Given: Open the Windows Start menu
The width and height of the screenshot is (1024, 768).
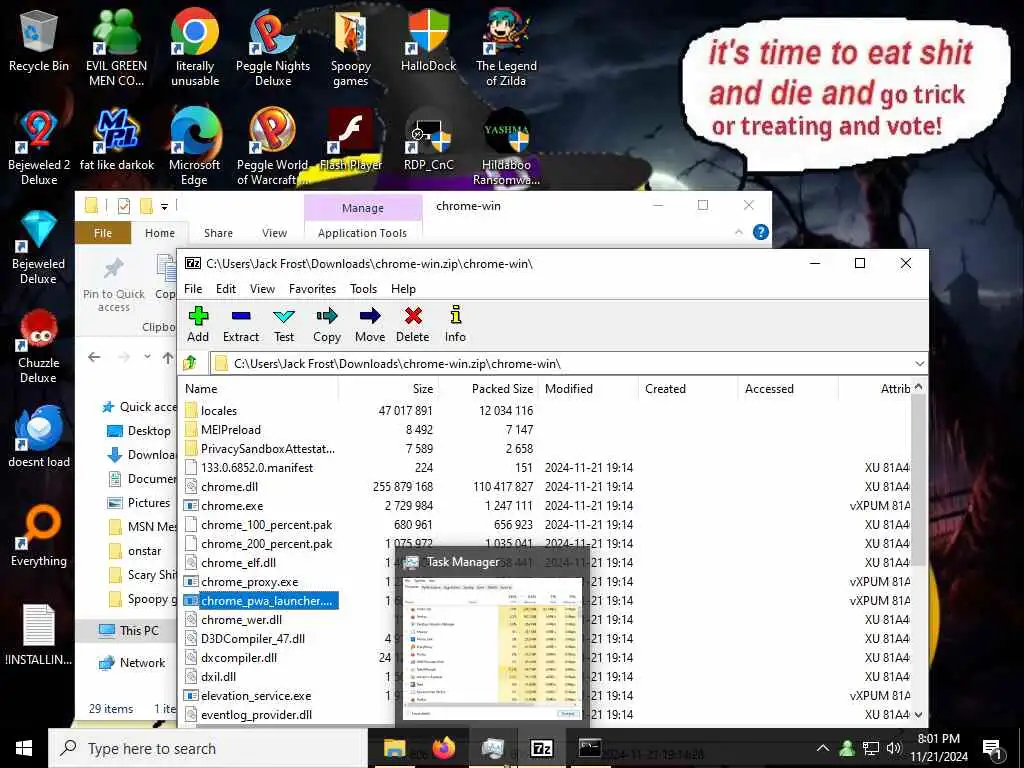Looking at the screenshot, I should tap(24, 748).
